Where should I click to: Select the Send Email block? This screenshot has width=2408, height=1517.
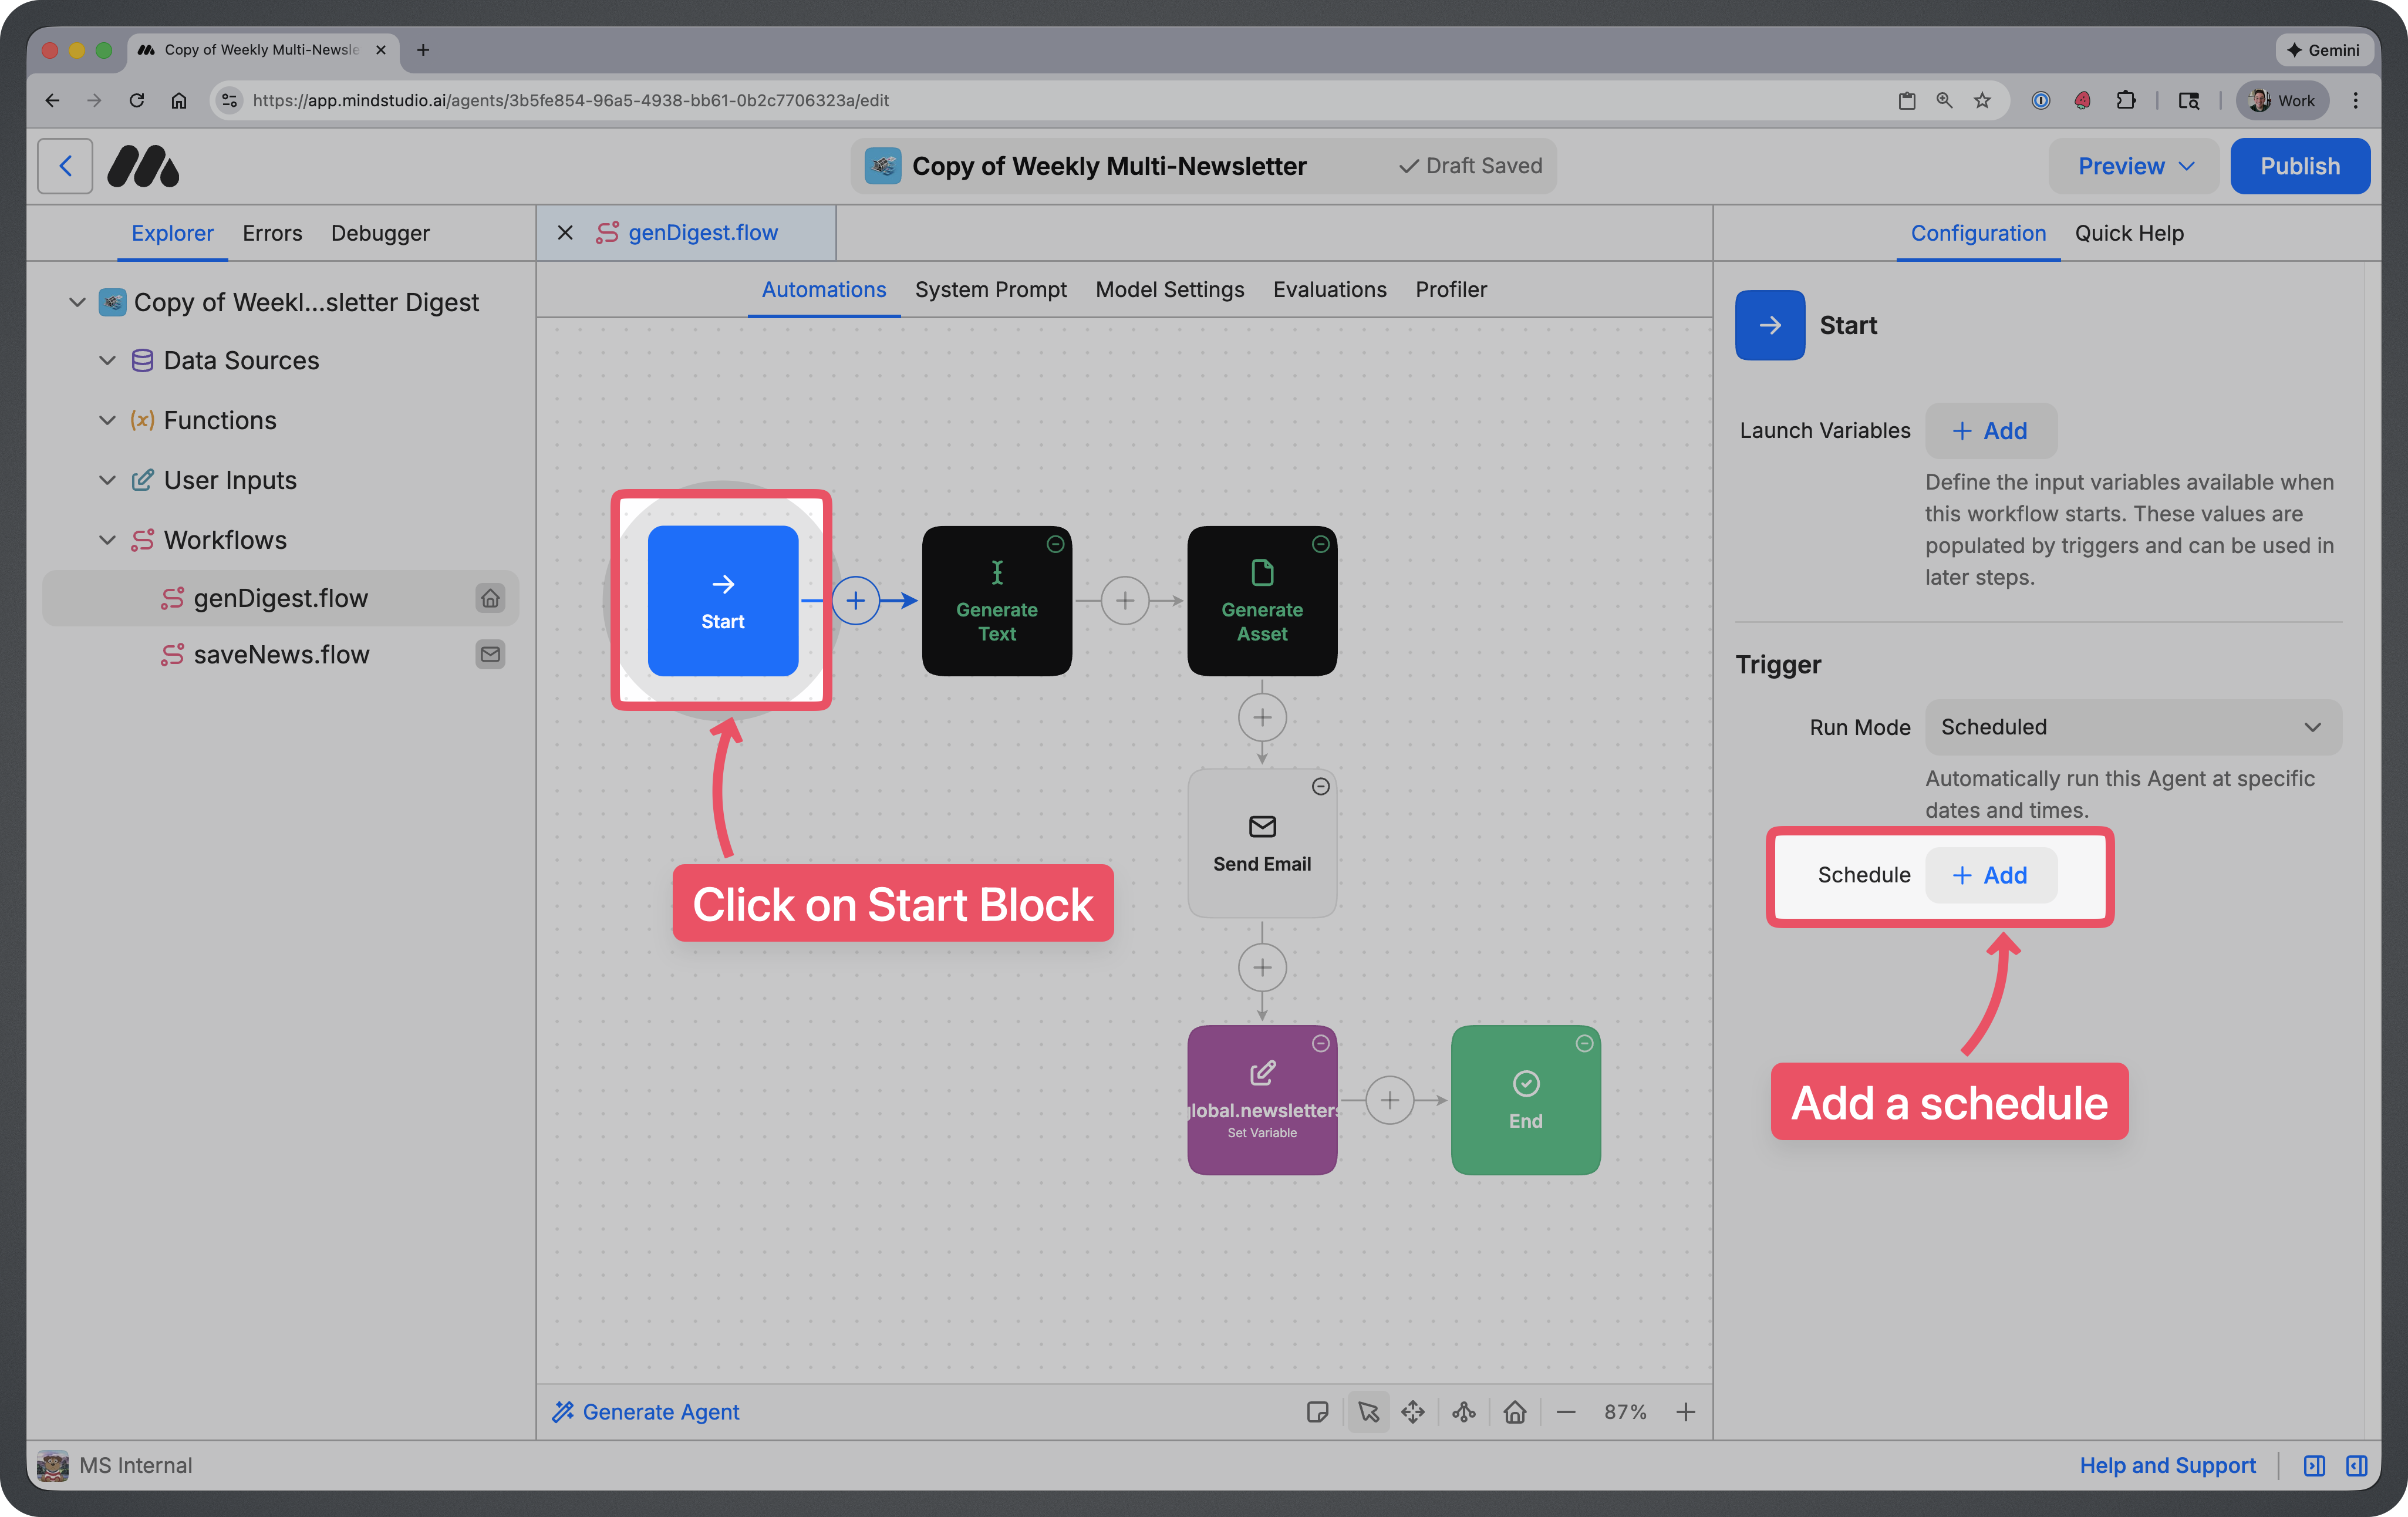[x=1262, y=843]
